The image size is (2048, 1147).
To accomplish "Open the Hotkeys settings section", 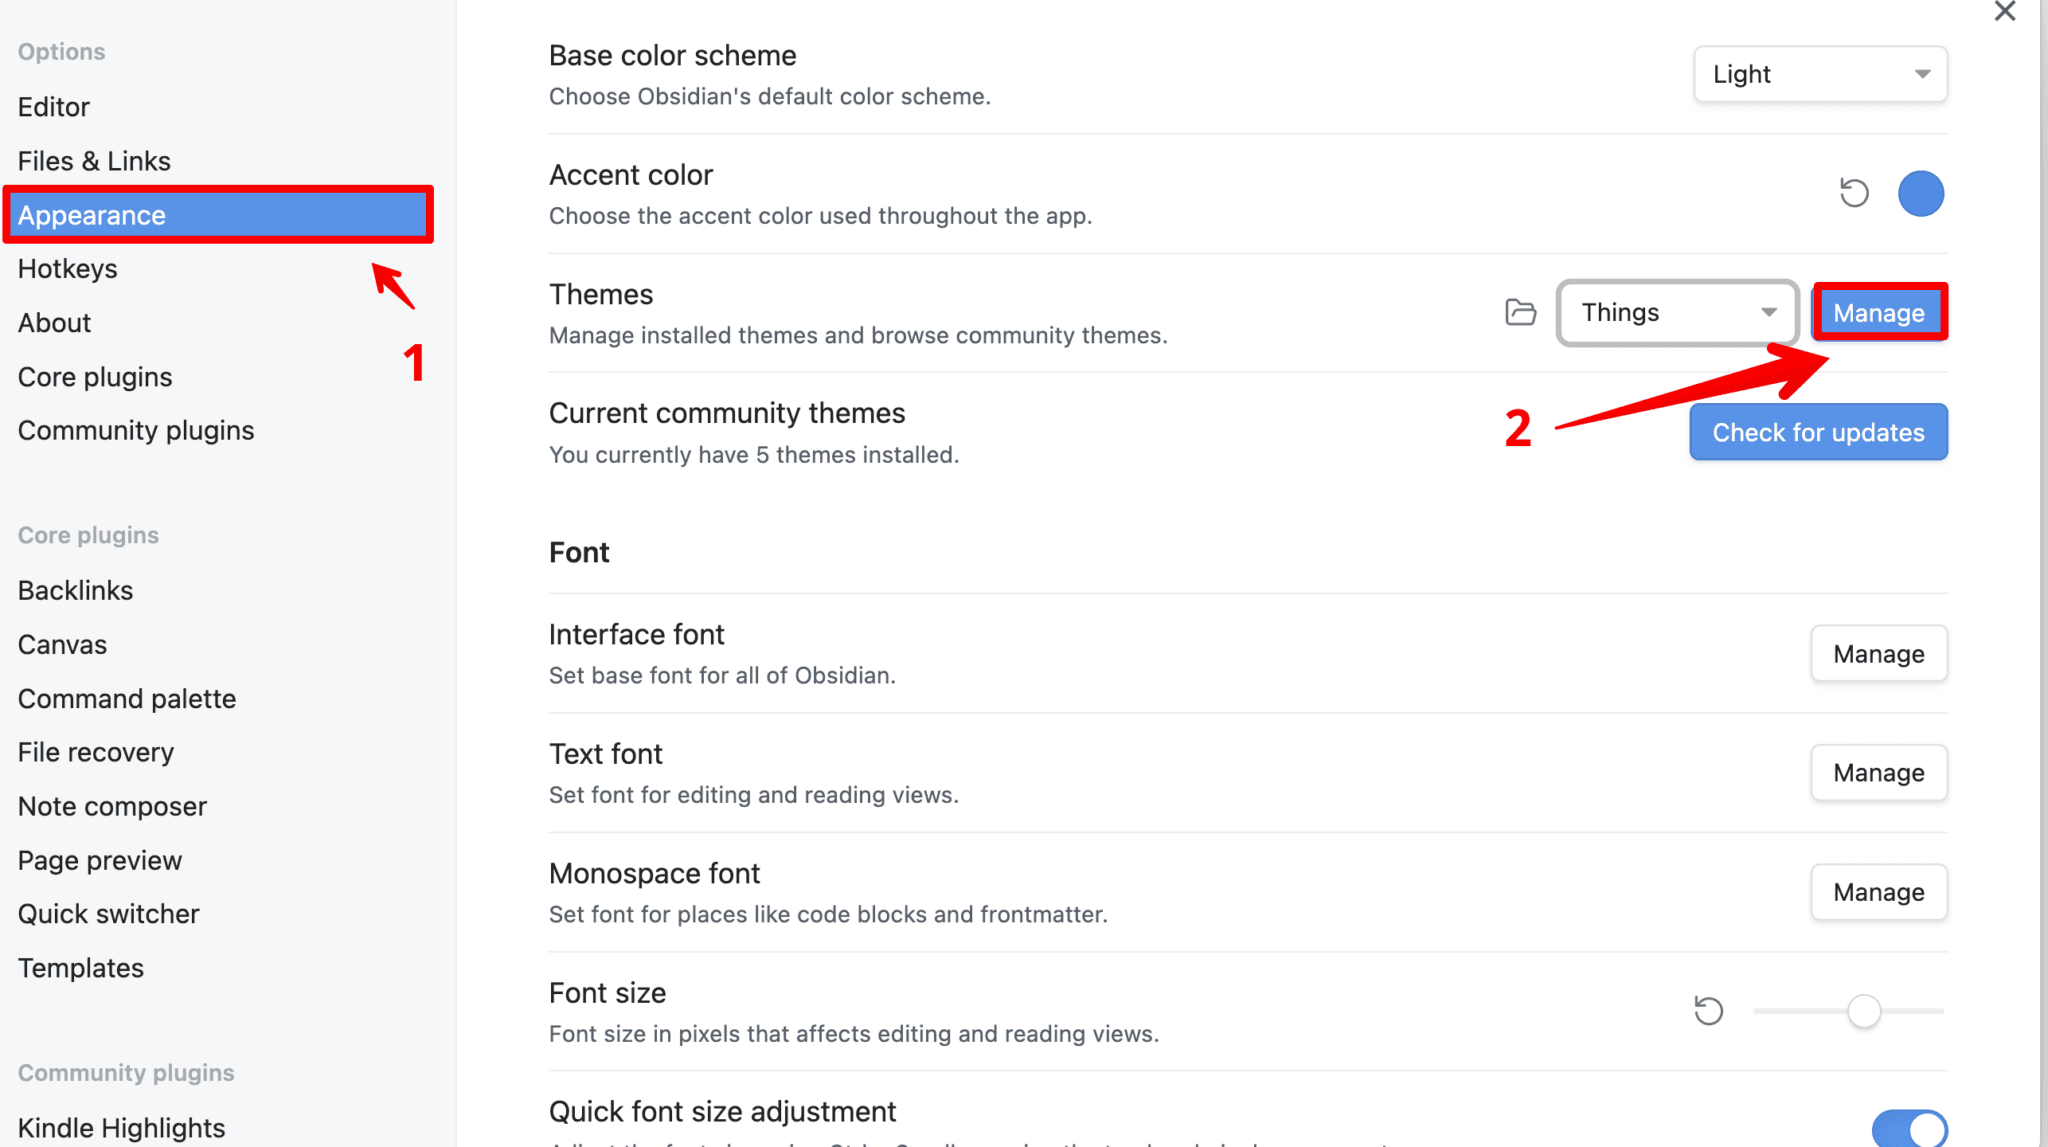I will (x=66, y=268).
